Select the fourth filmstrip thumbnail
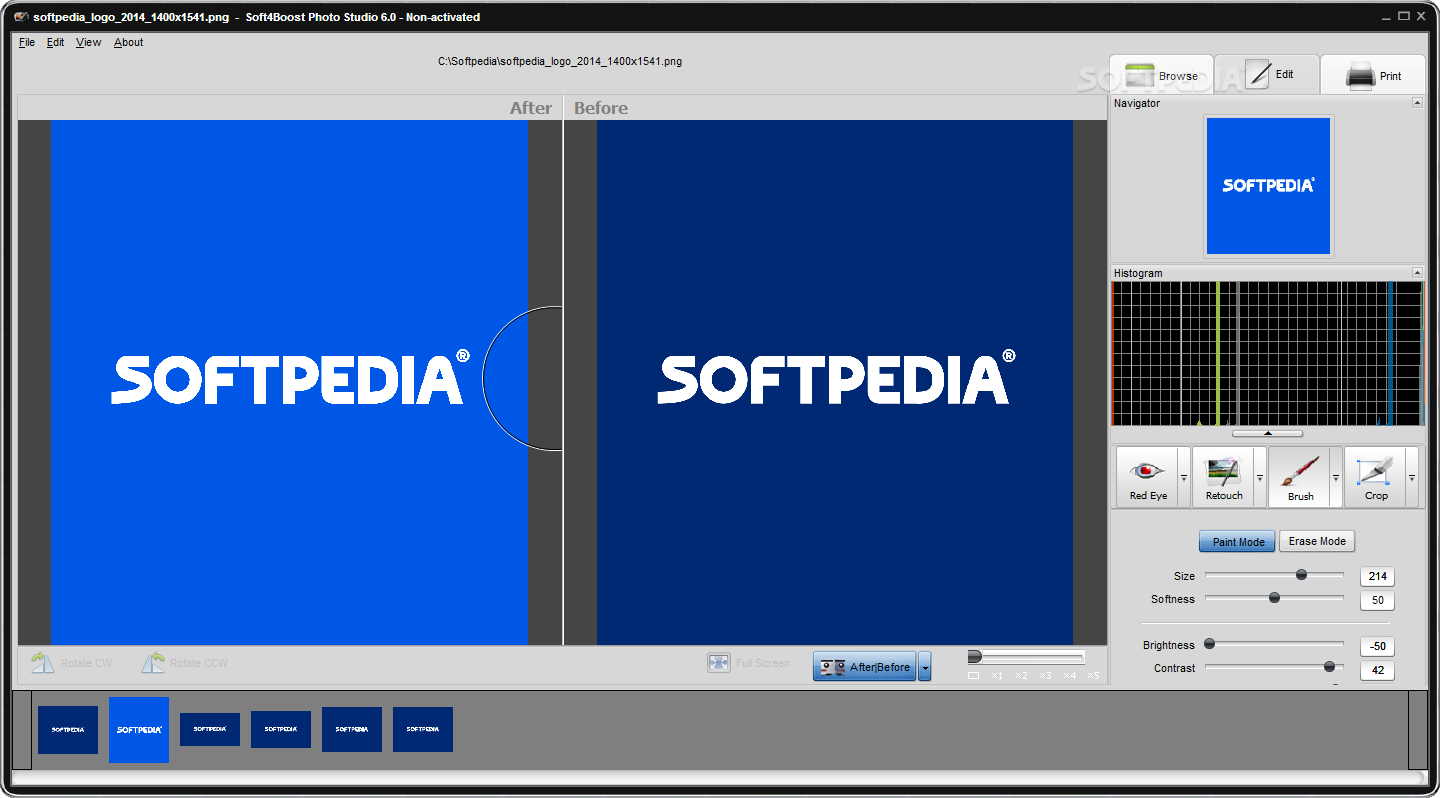1440x798 pixels. point(281,730)
